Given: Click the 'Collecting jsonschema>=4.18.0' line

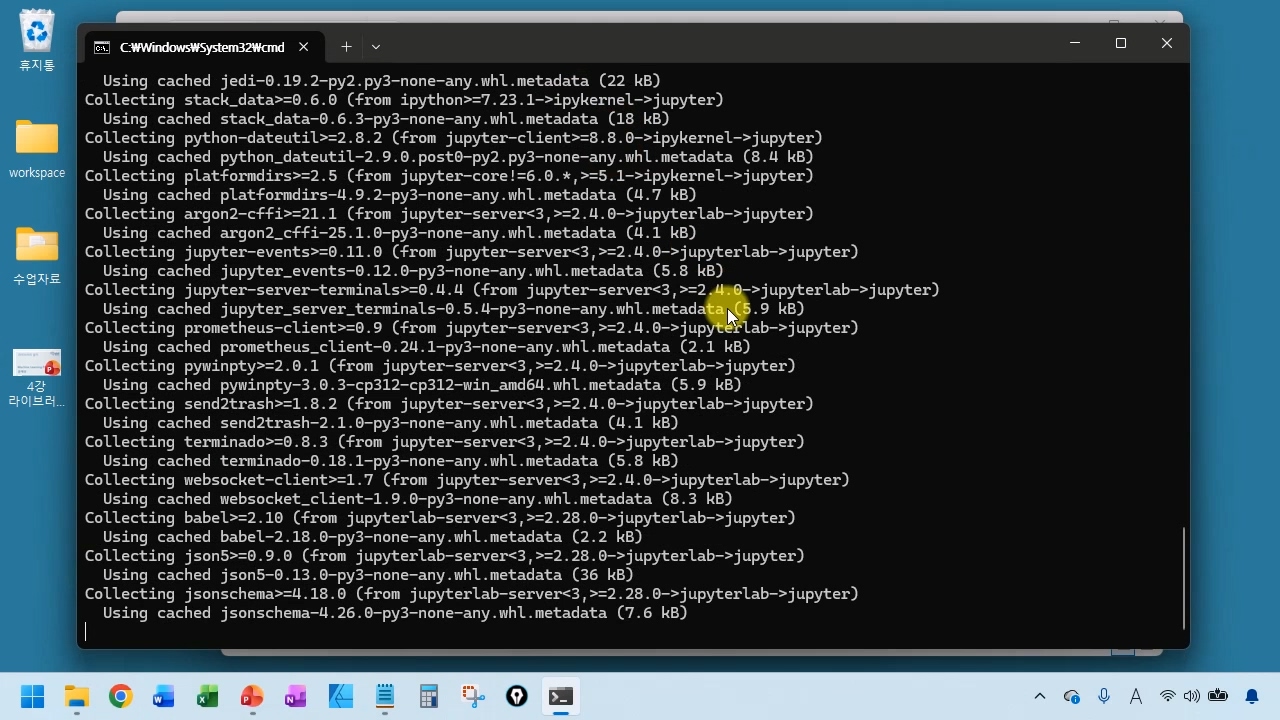Looking at the screenshot, I should click(x=472, y=594).
